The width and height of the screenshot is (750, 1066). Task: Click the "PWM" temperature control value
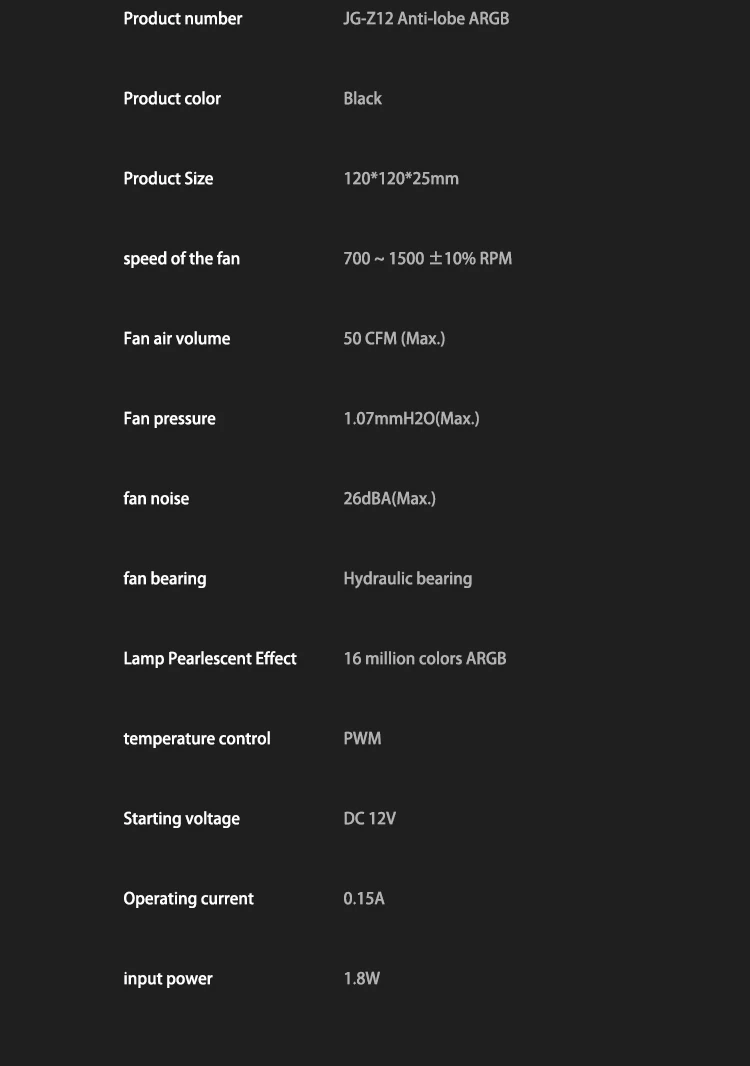362,739
